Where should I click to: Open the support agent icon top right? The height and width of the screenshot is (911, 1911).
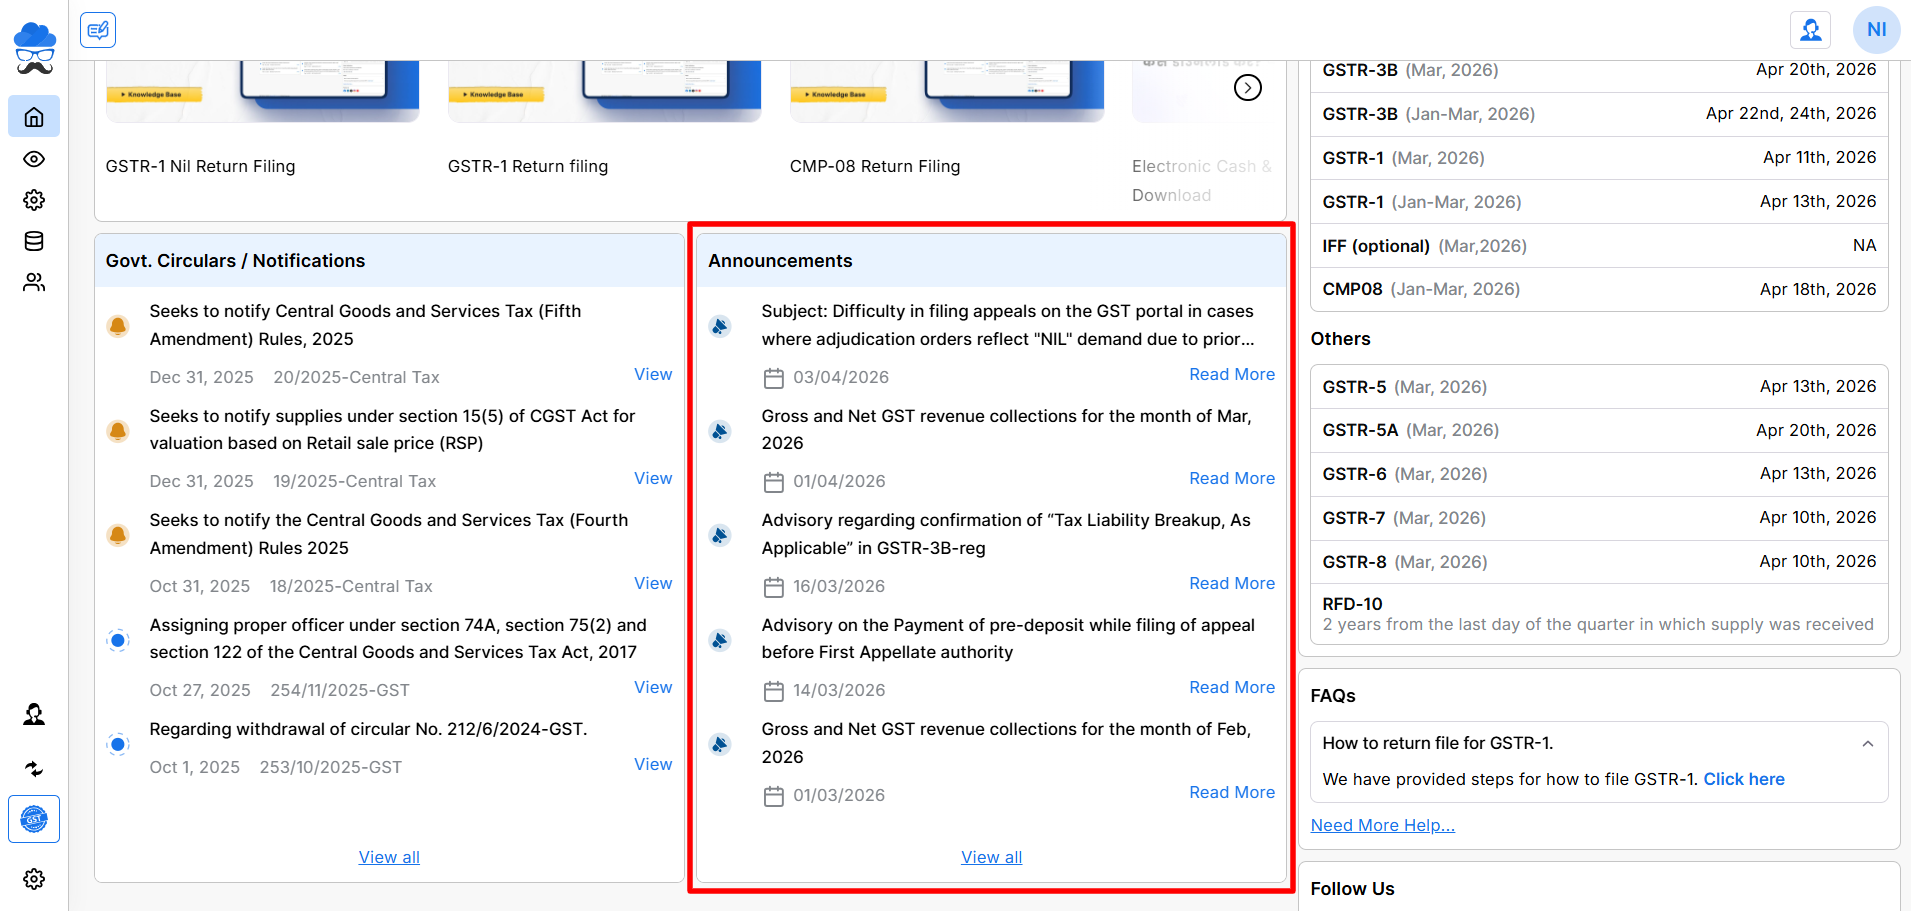tap(1810, 30)
